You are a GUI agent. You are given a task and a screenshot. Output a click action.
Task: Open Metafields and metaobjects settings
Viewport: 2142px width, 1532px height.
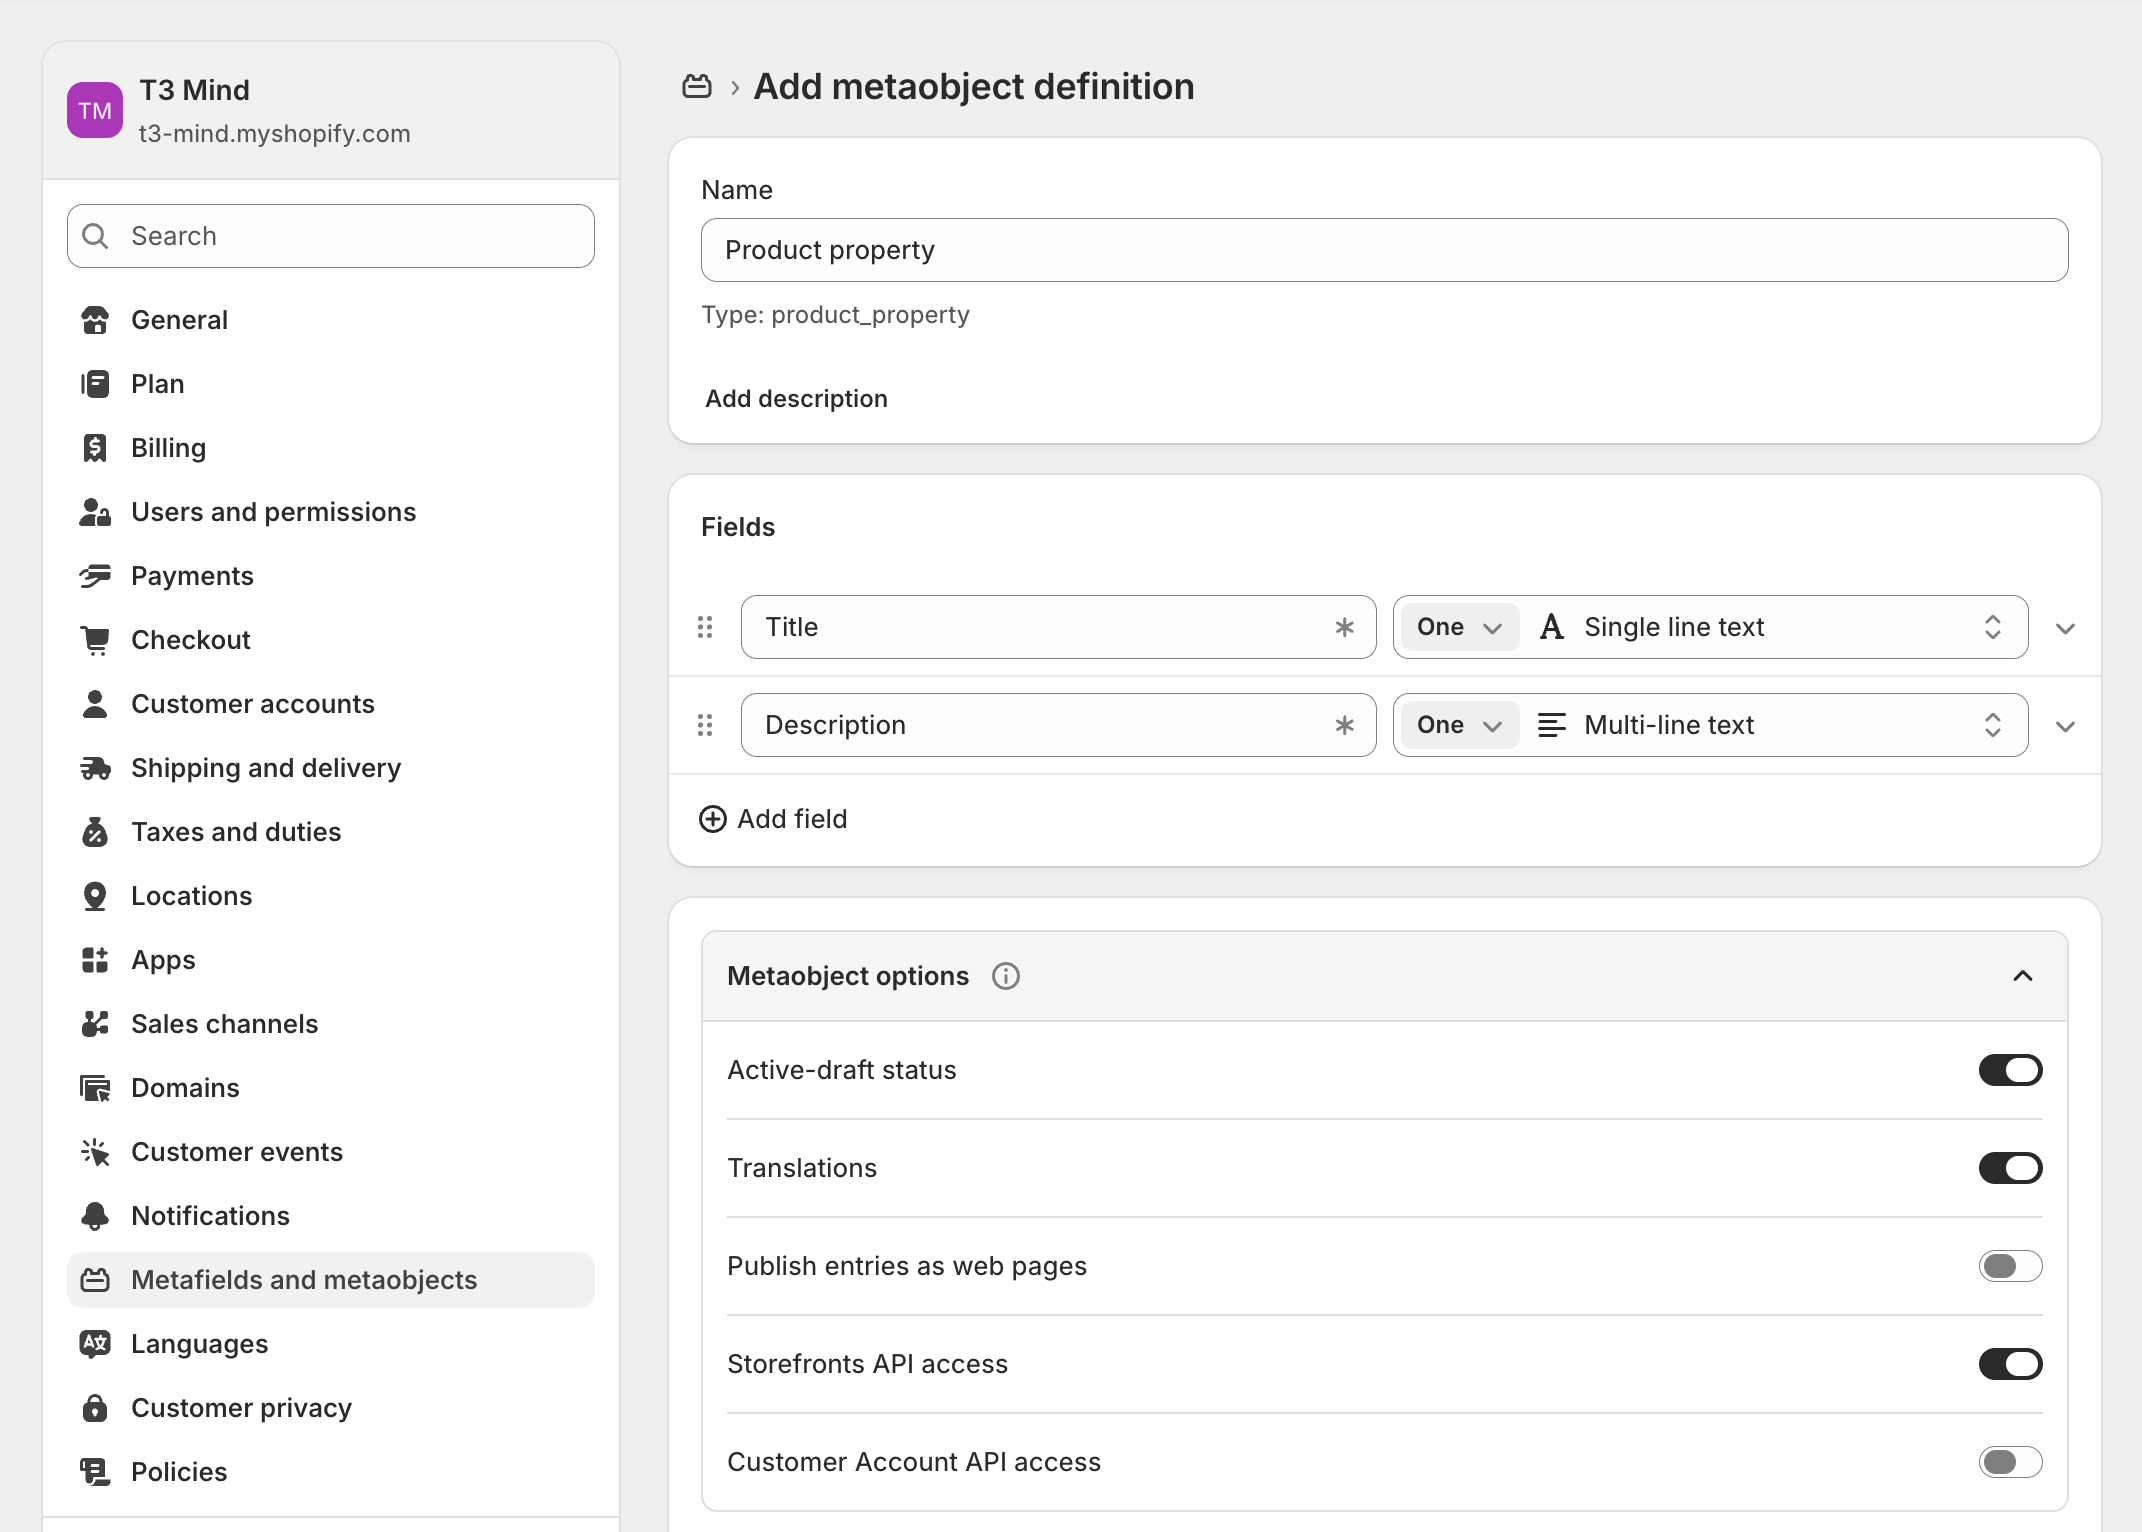point(331,1280)
